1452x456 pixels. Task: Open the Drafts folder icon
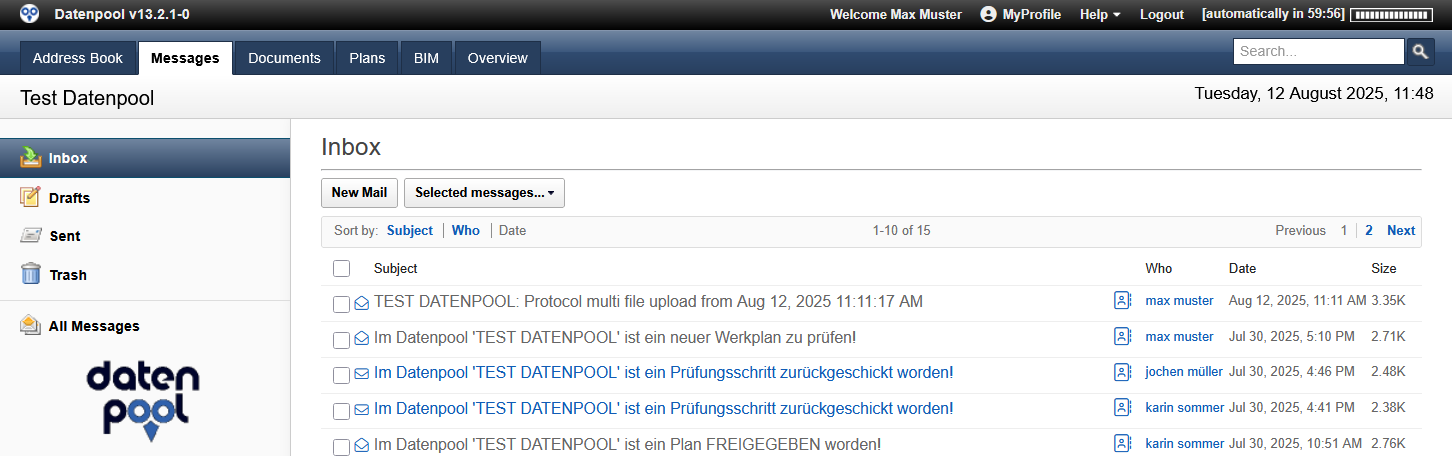click(31, 197)
